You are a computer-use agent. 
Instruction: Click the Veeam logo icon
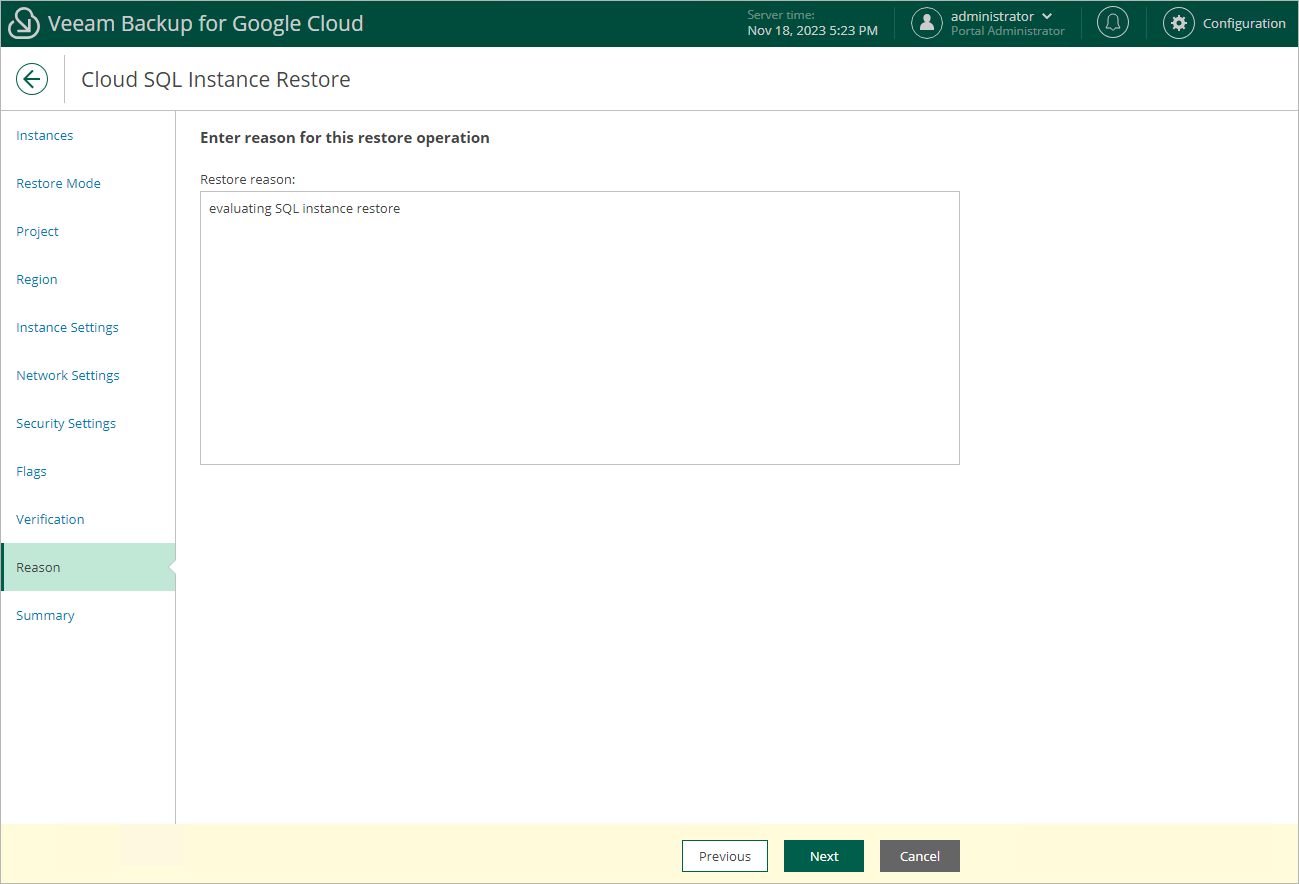pos(23,24)
